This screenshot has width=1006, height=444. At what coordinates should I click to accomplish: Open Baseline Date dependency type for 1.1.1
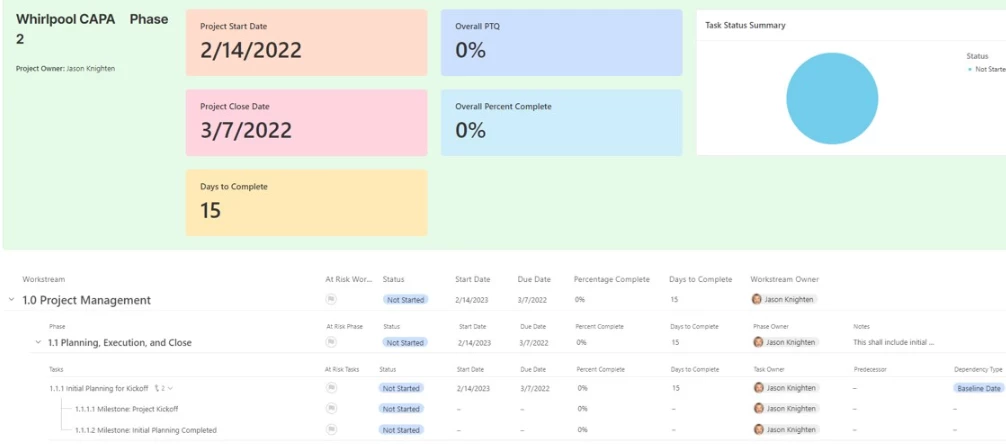(978, 388)
